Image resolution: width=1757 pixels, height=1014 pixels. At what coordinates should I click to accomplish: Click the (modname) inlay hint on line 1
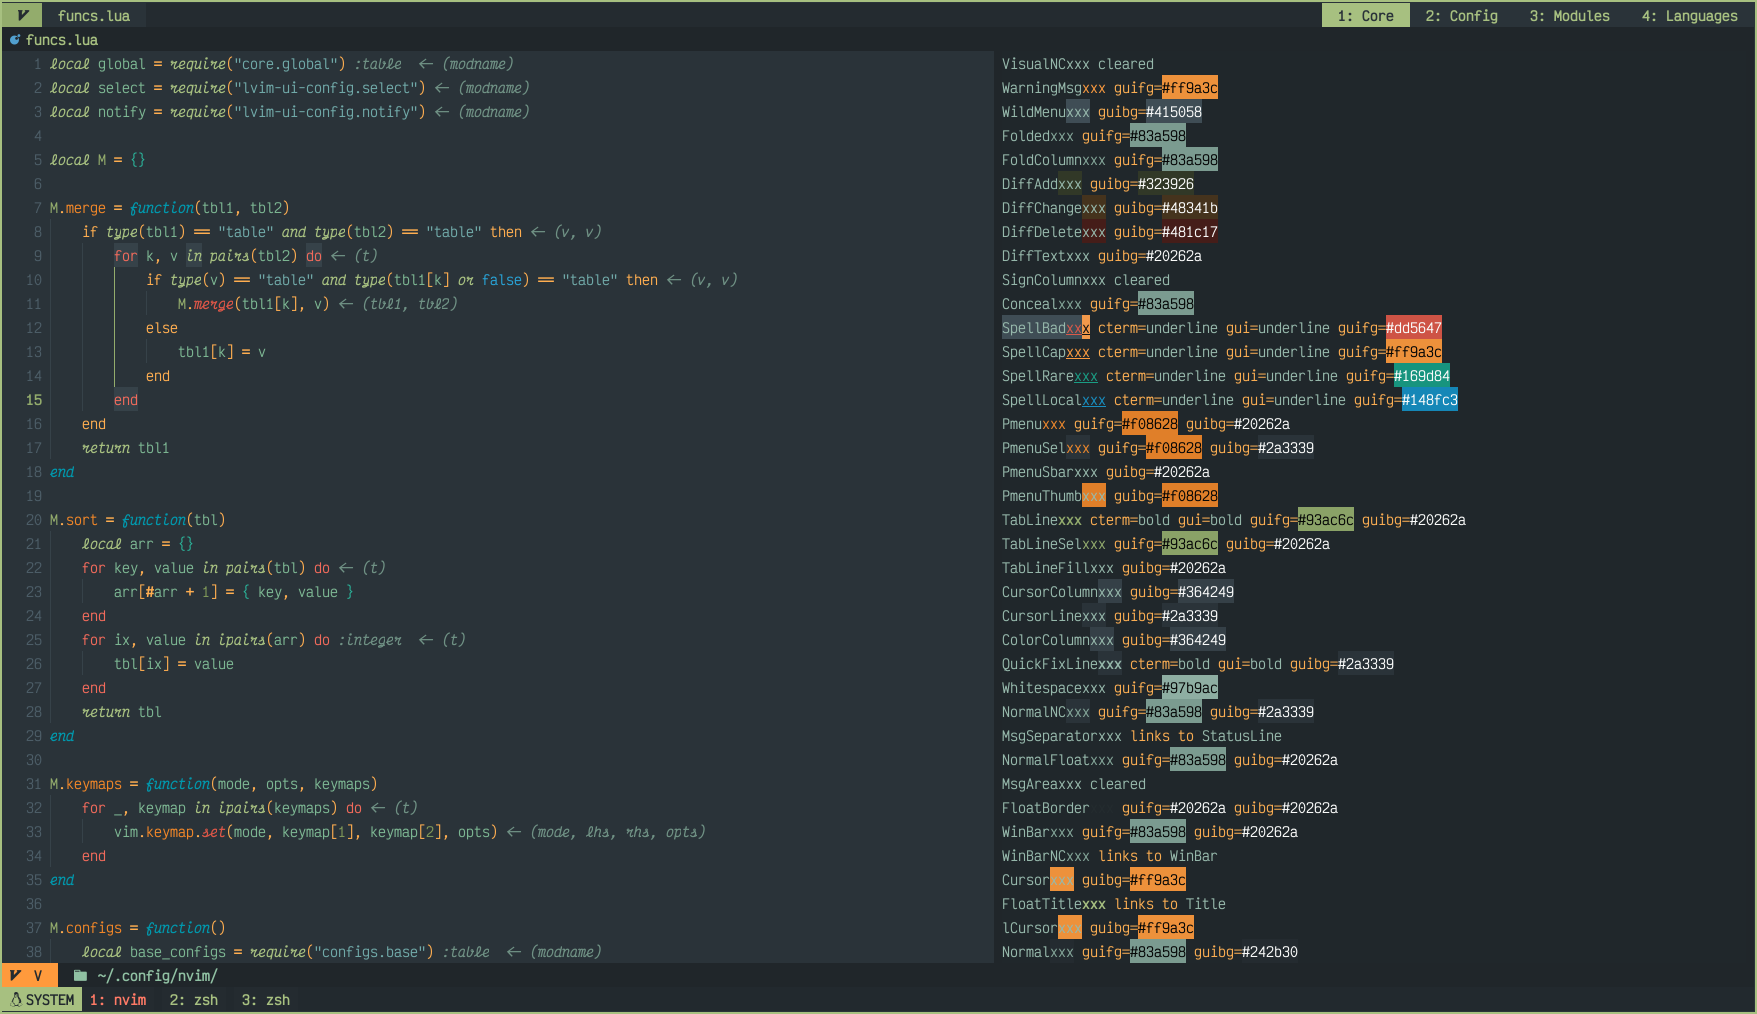pyautogui.click(x=478, y=64)
